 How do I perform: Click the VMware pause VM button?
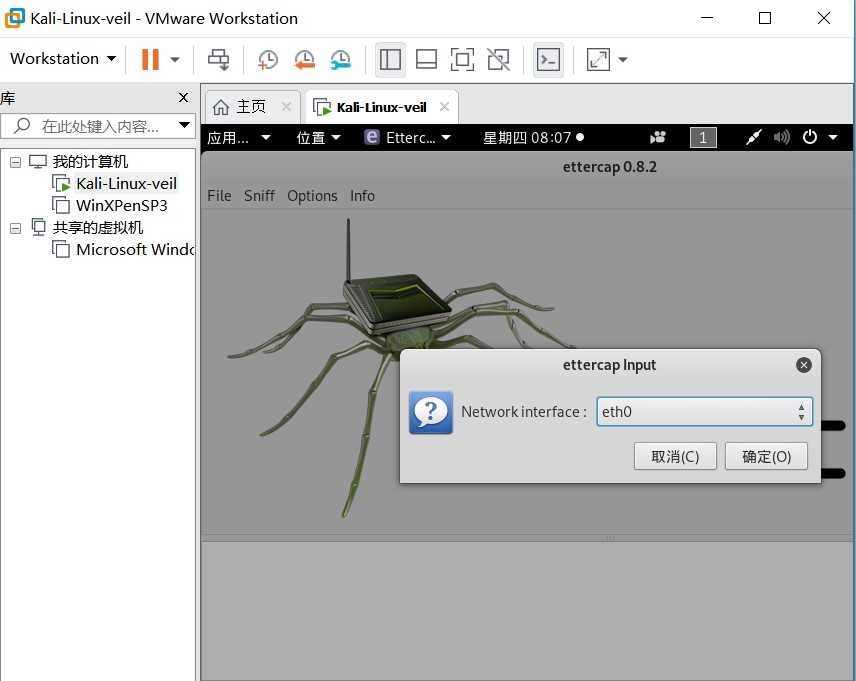(x=150, y=59)
